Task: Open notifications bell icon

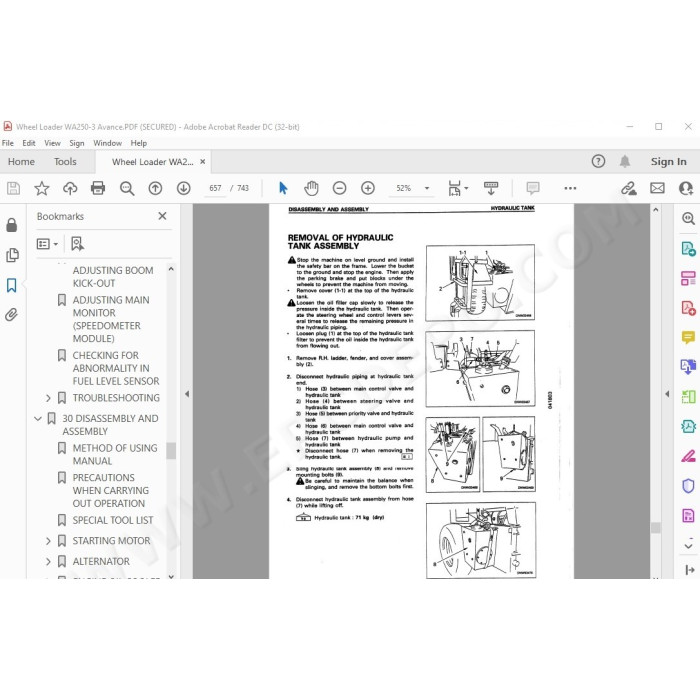Action: (625, 161)
